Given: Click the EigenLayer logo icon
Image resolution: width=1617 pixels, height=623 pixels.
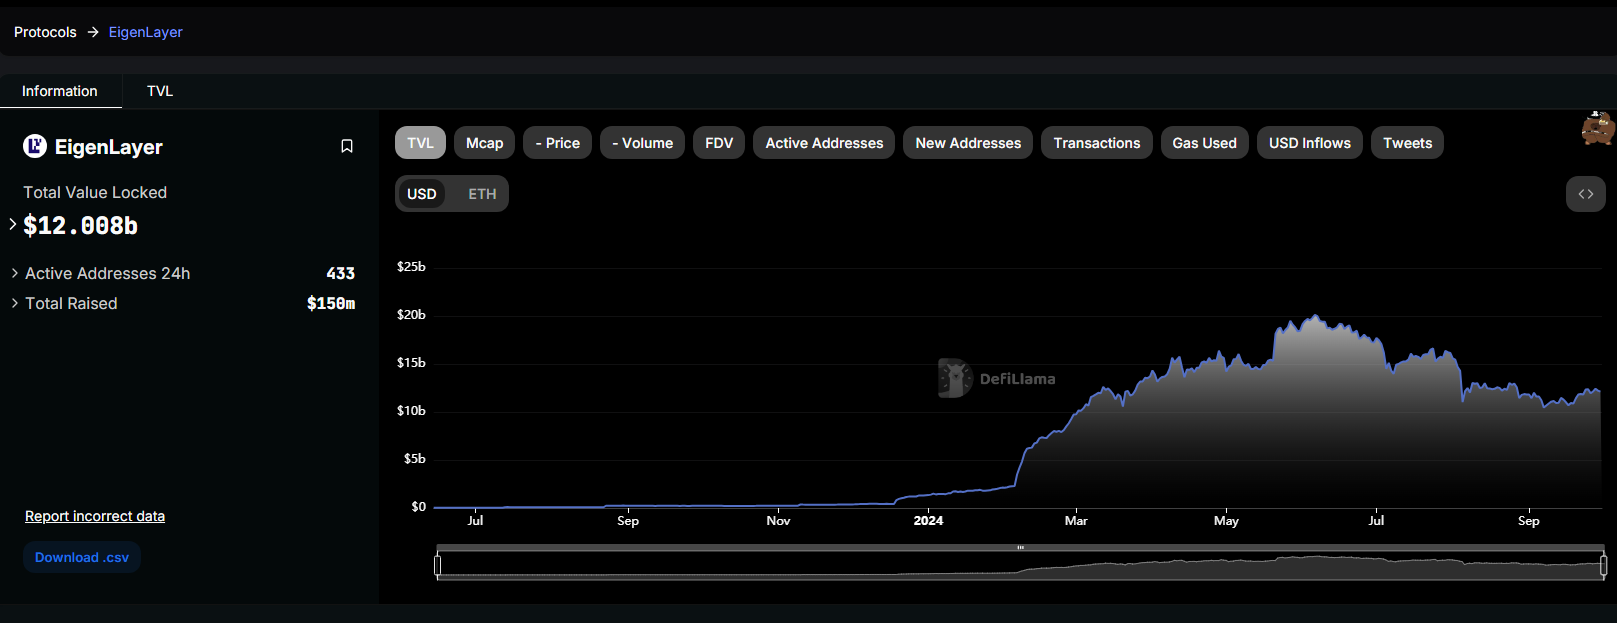Looking at the screenshot, I should [x=35, y=147].
